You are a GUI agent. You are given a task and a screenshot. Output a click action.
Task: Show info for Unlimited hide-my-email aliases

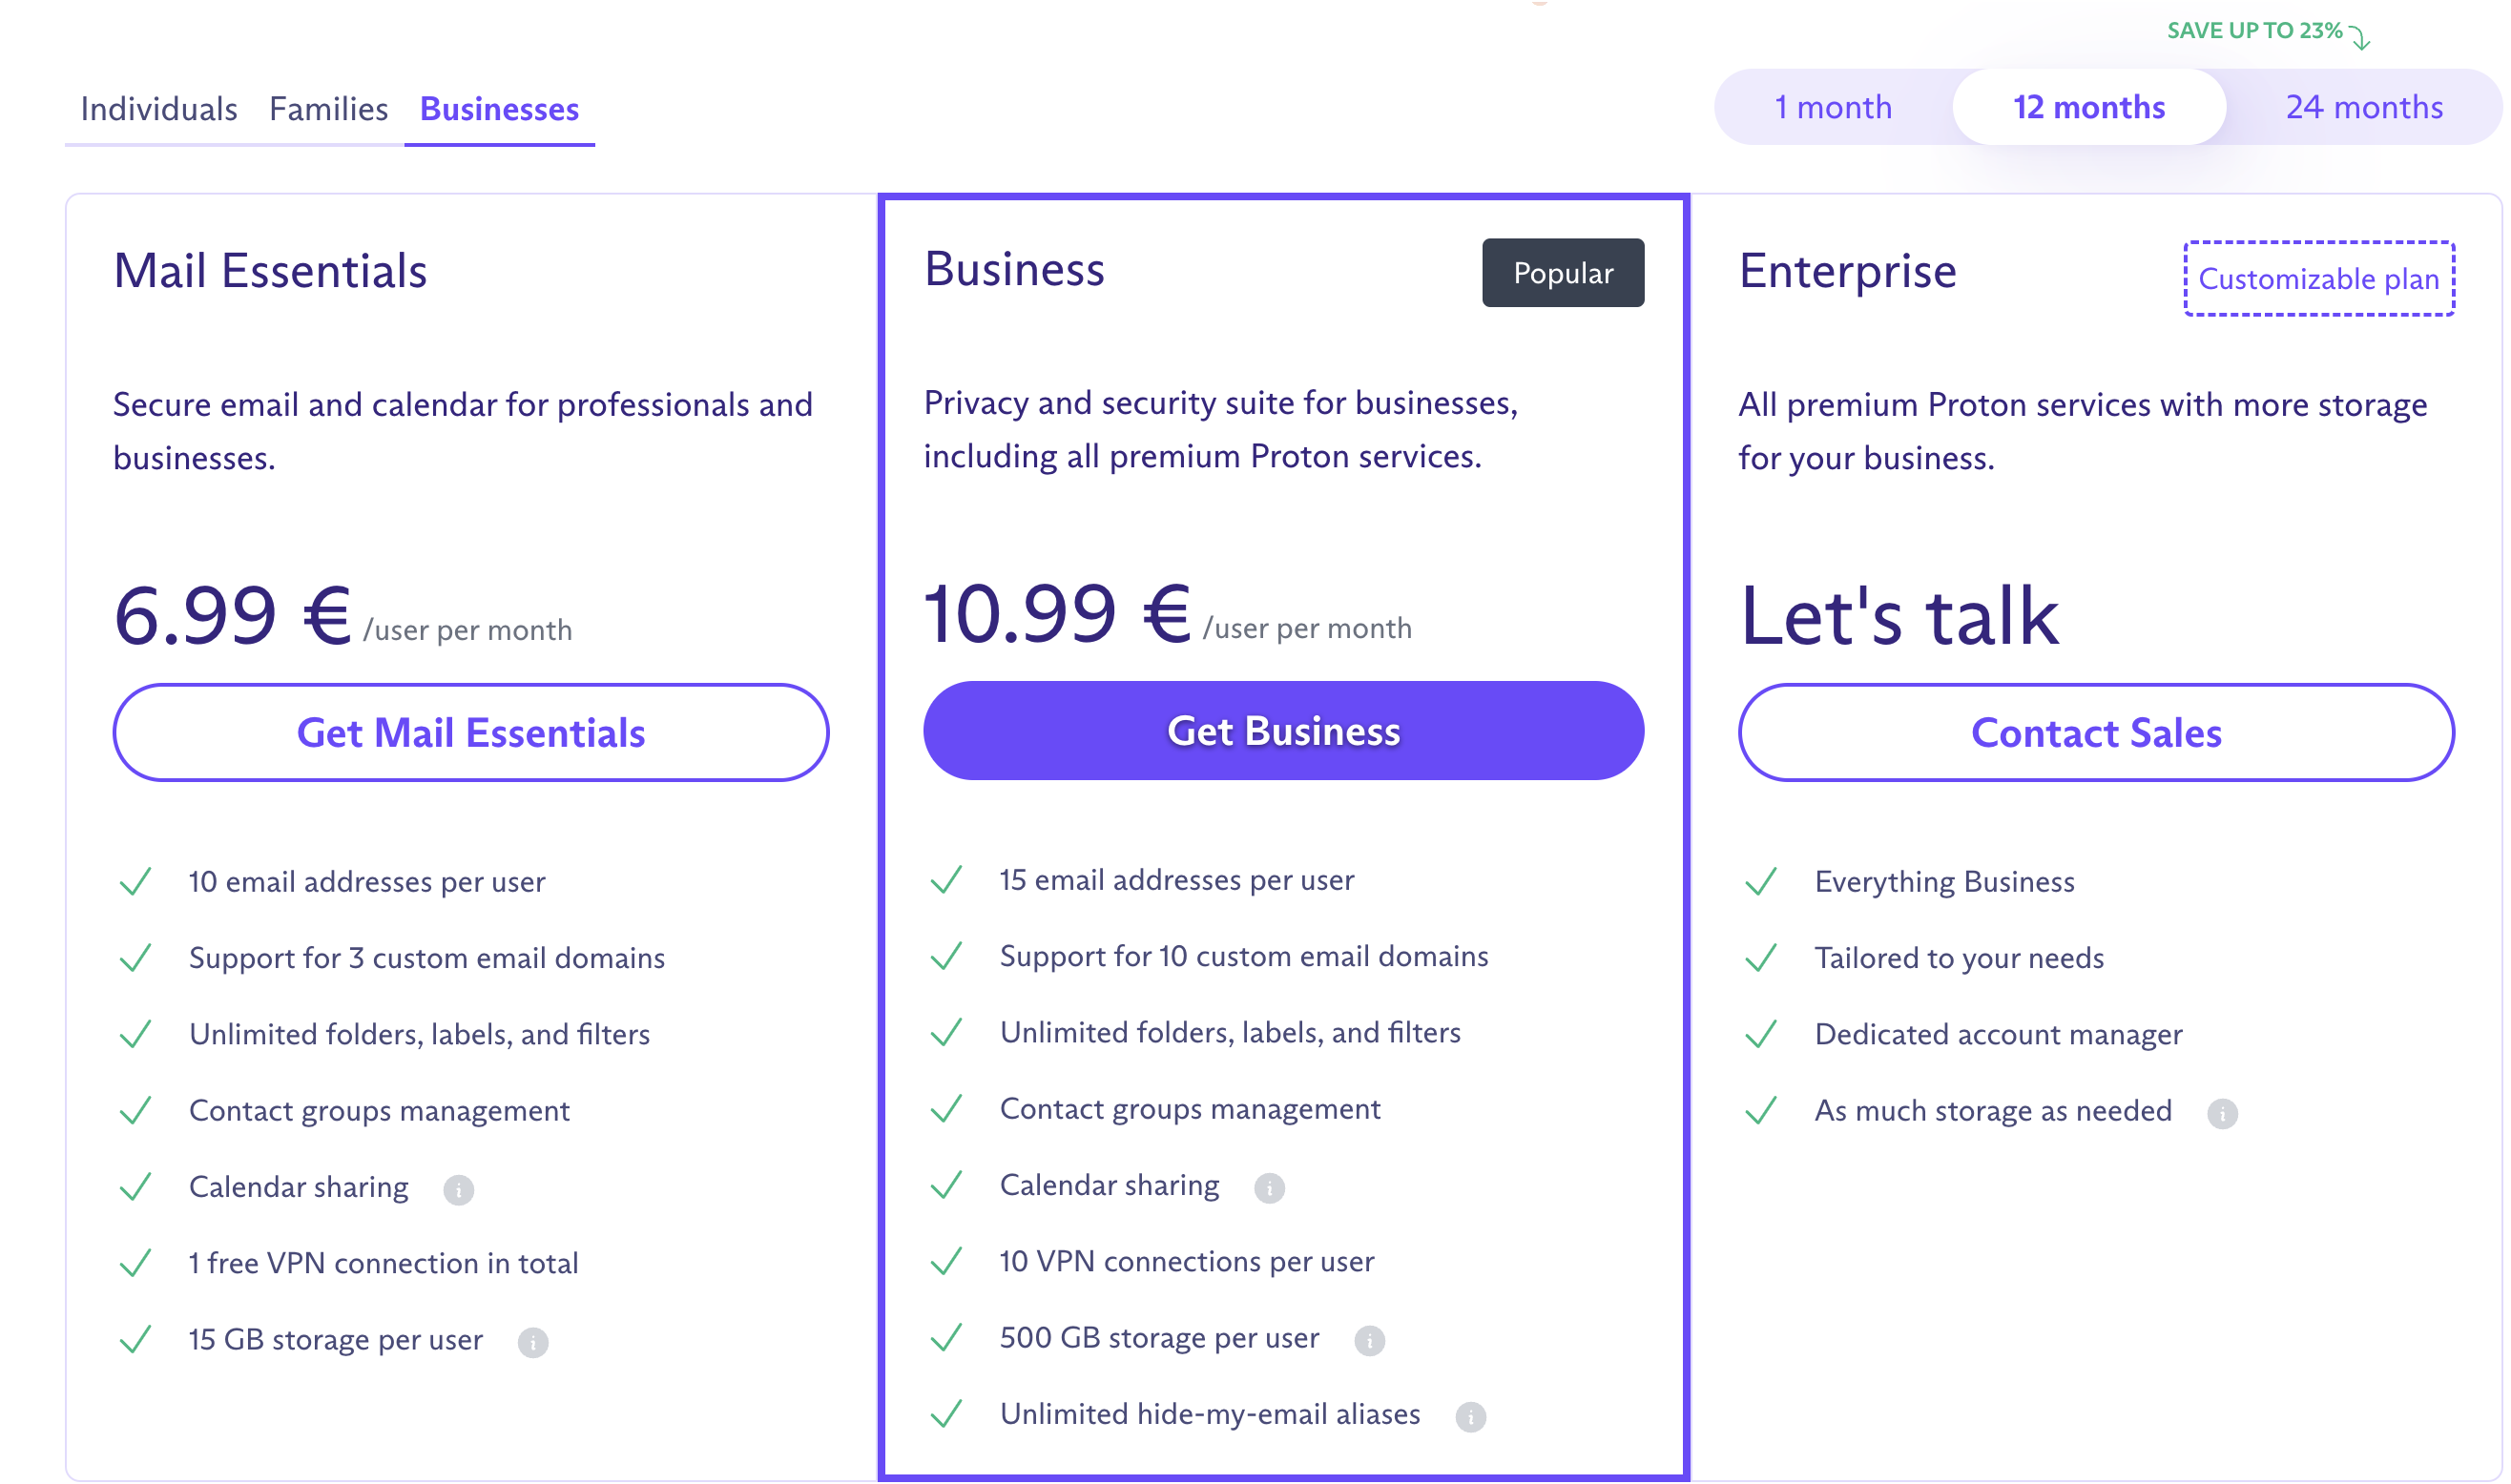pos(1470,1417)
